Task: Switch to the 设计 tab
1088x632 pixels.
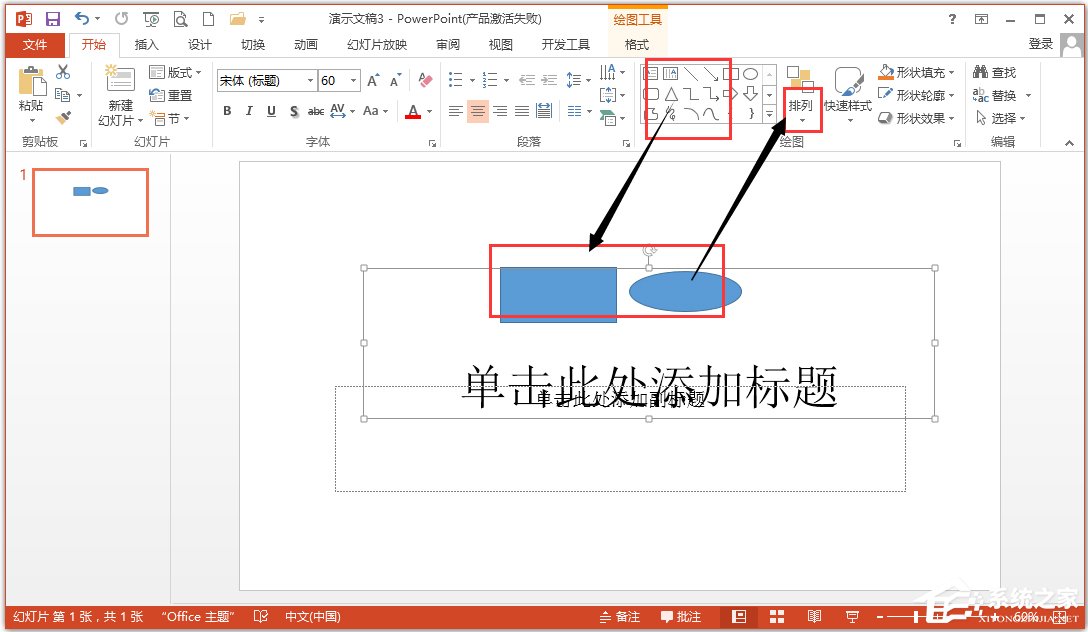Action: pos(199,44)
